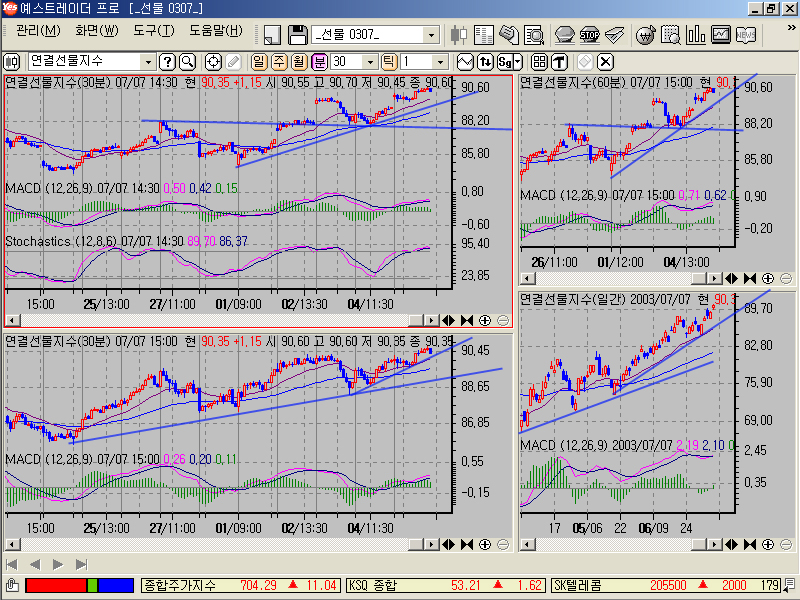Screen dimensions: 800x600
Task: Open the _선물 0307_ workspace dropdown
Action: 432,35
